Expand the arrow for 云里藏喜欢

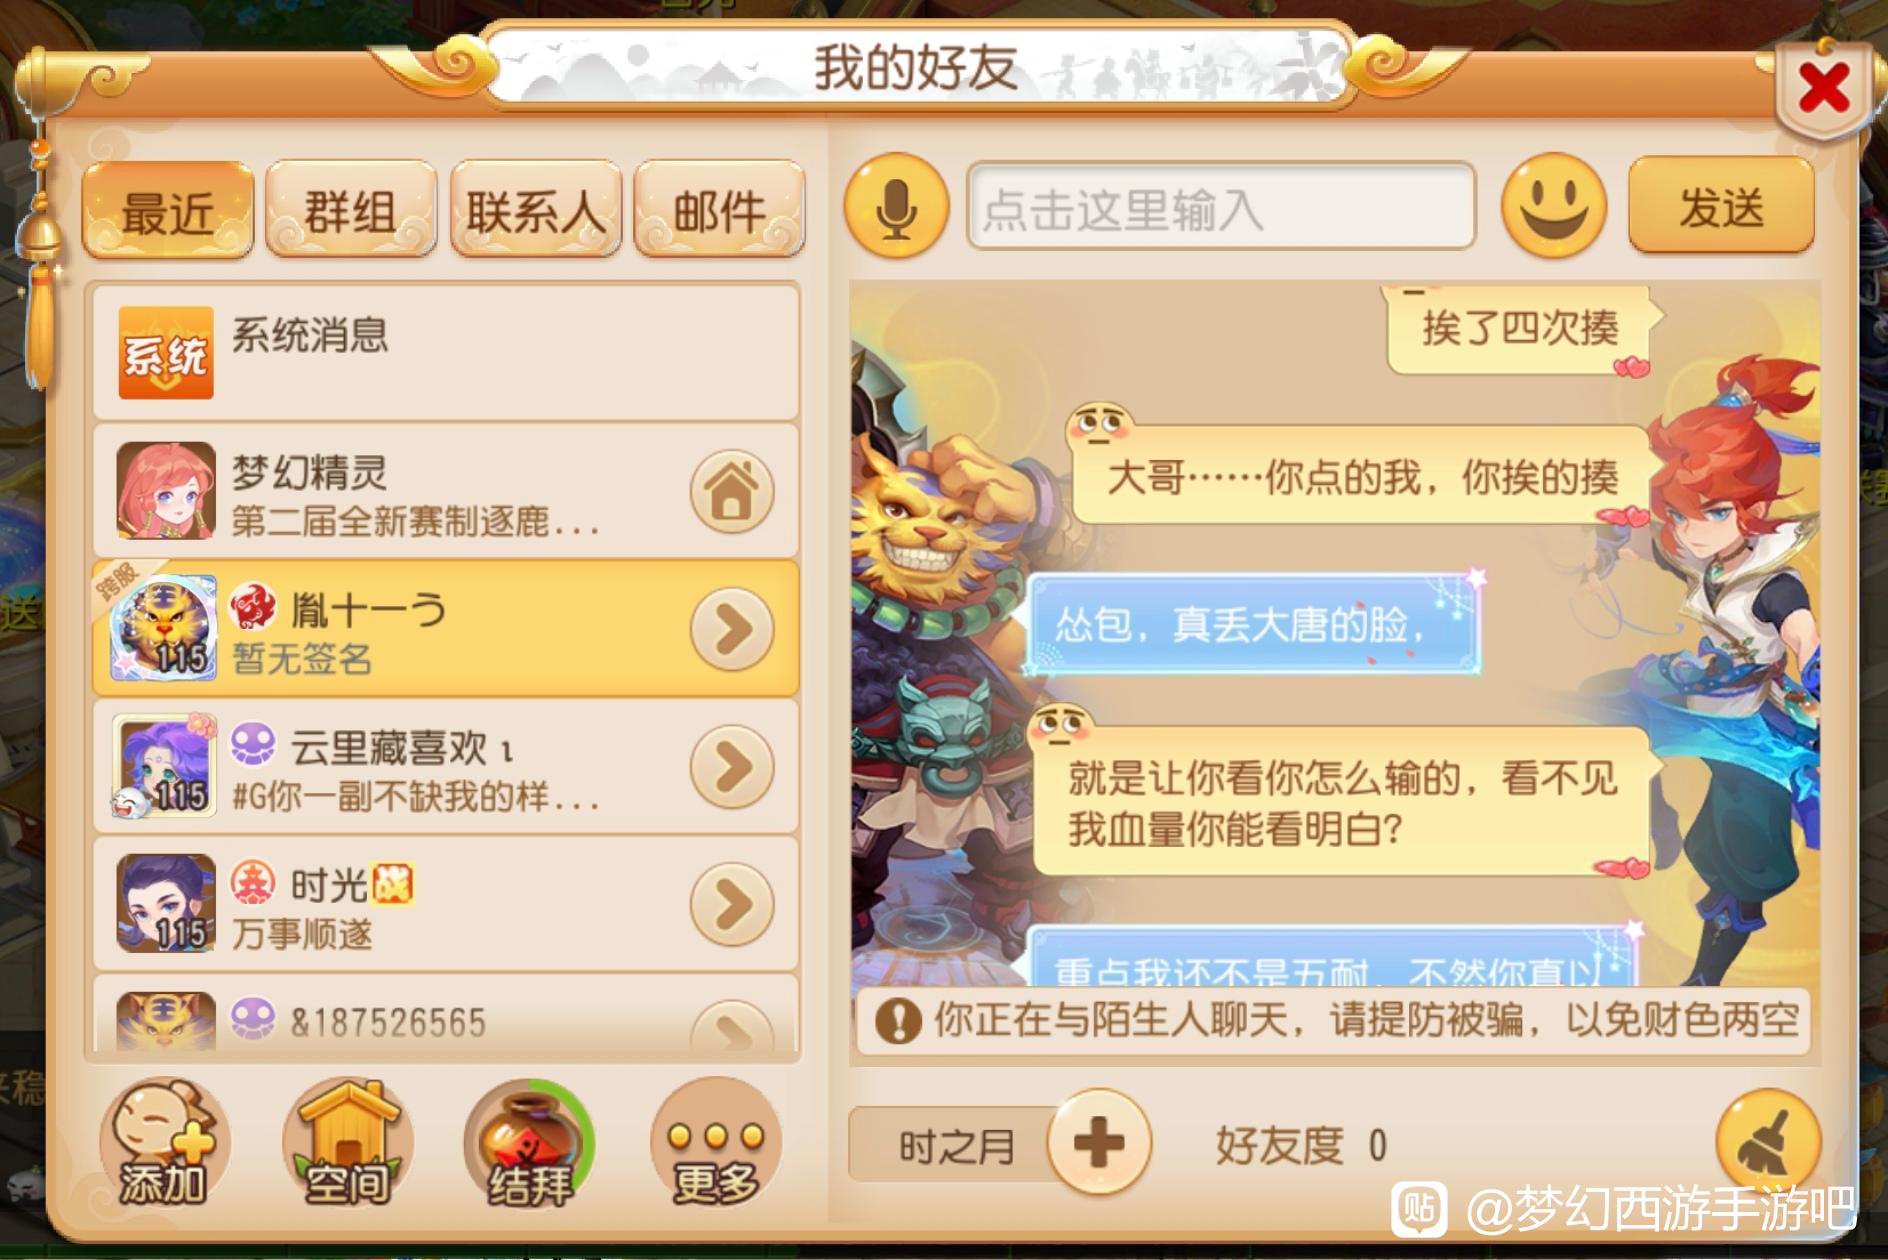pyautogui.click(x=732, y=767)
